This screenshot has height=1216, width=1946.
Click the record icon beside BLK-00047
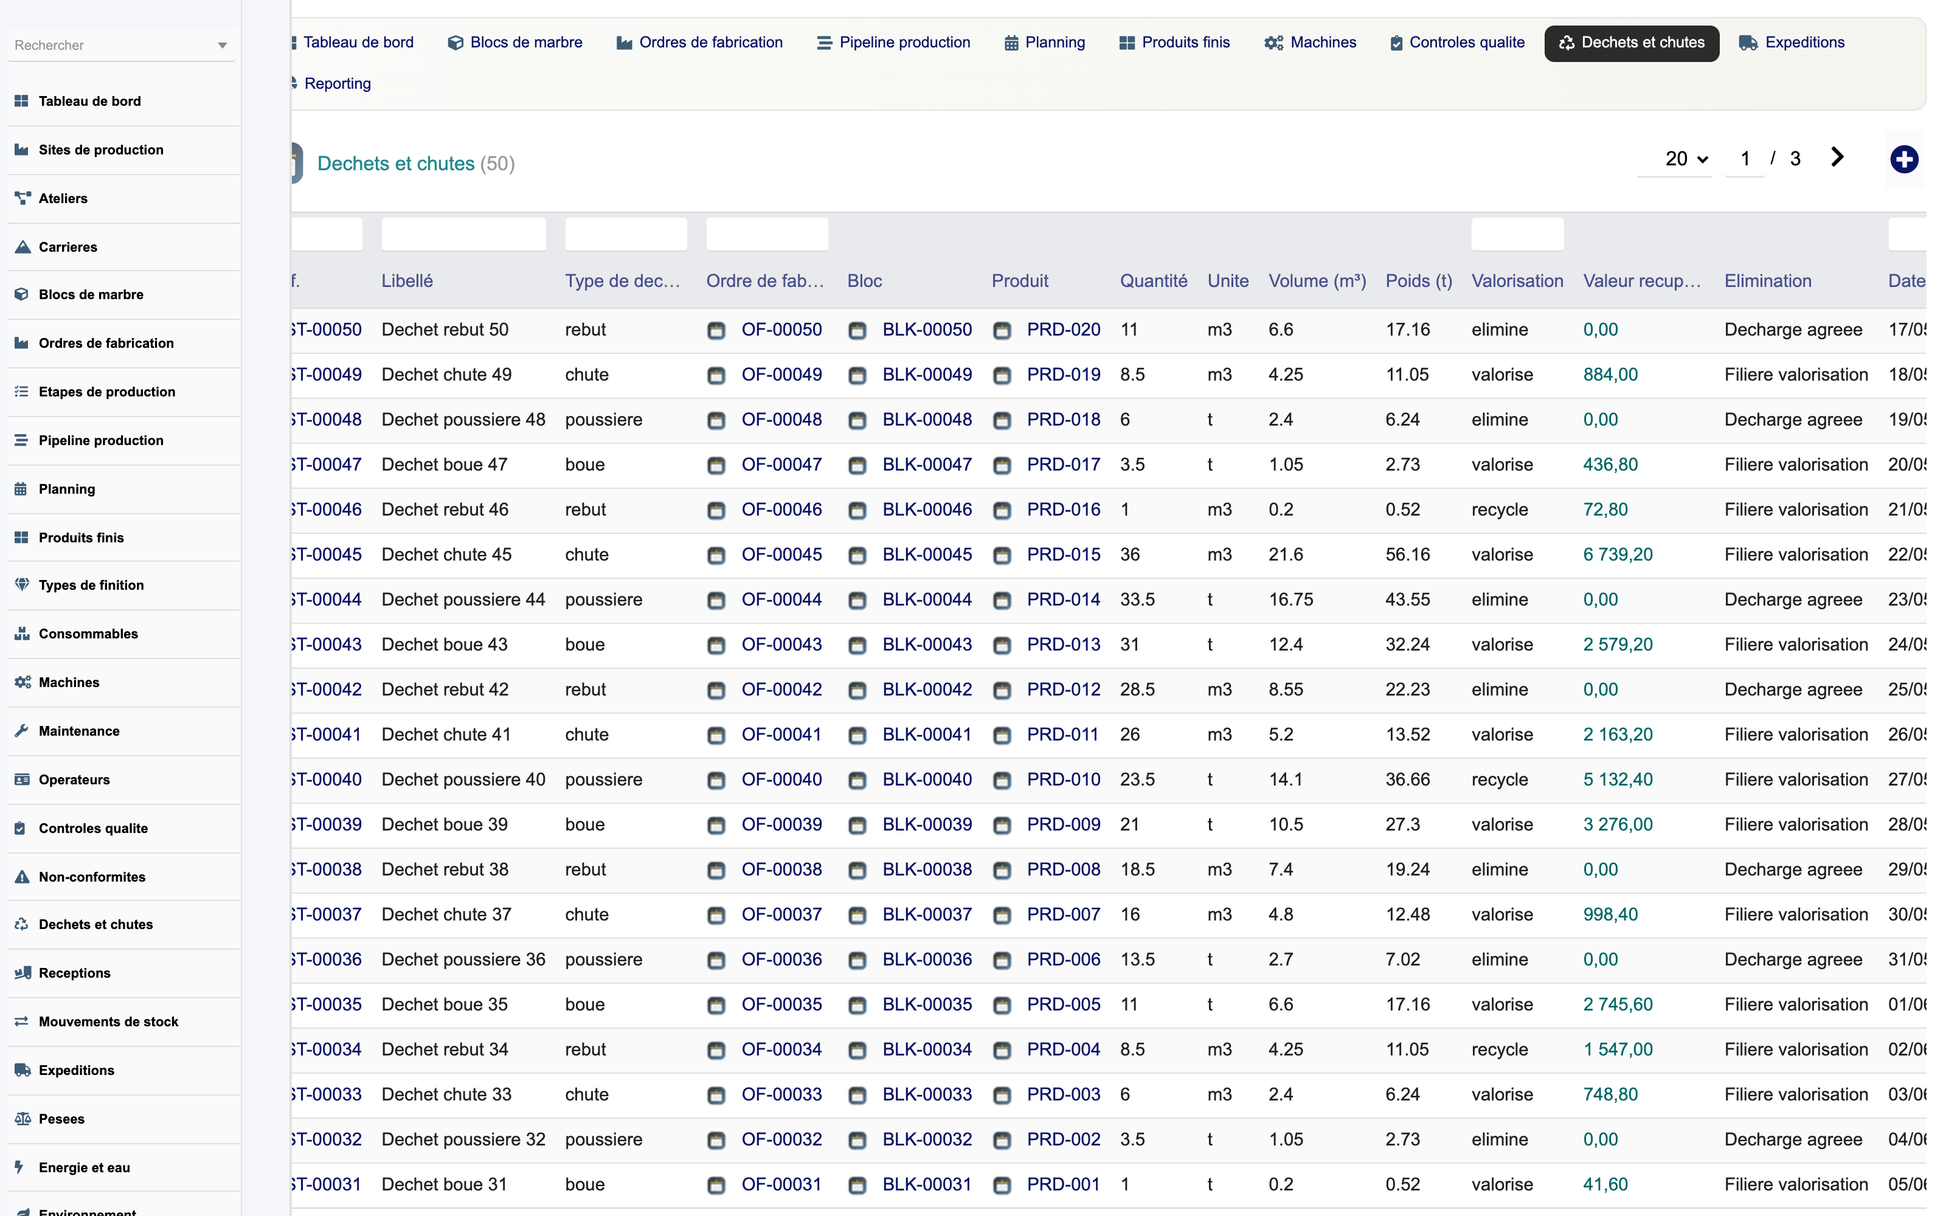[x=857, y=466]
